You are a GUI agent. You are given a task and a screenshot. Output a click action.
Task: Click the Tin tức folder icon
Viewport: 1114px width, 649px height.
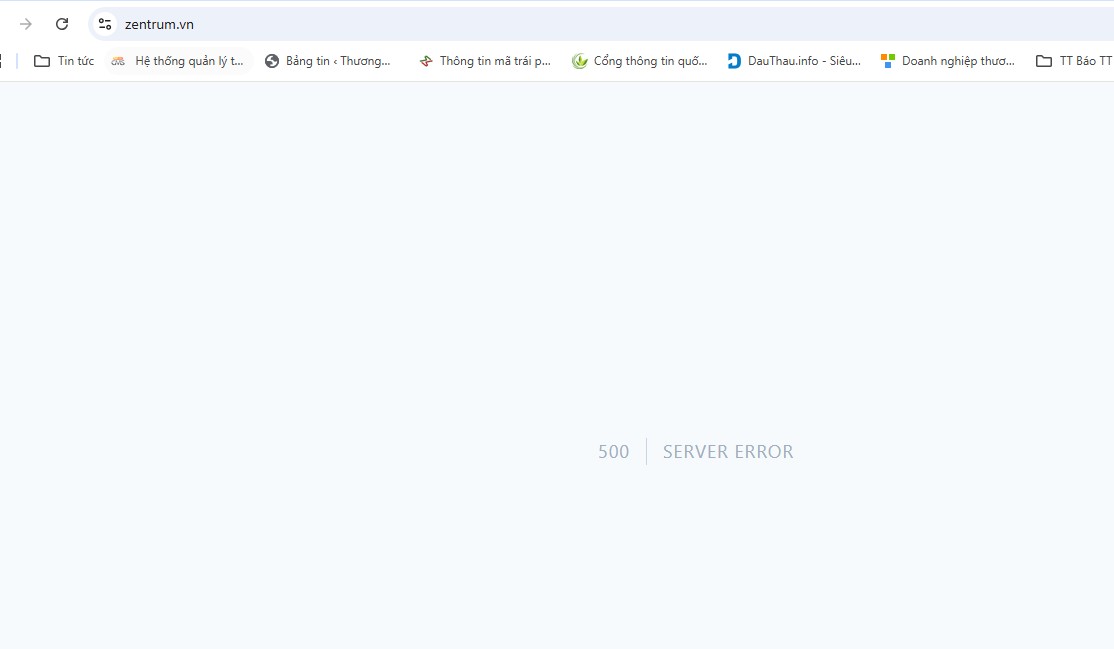42,61
